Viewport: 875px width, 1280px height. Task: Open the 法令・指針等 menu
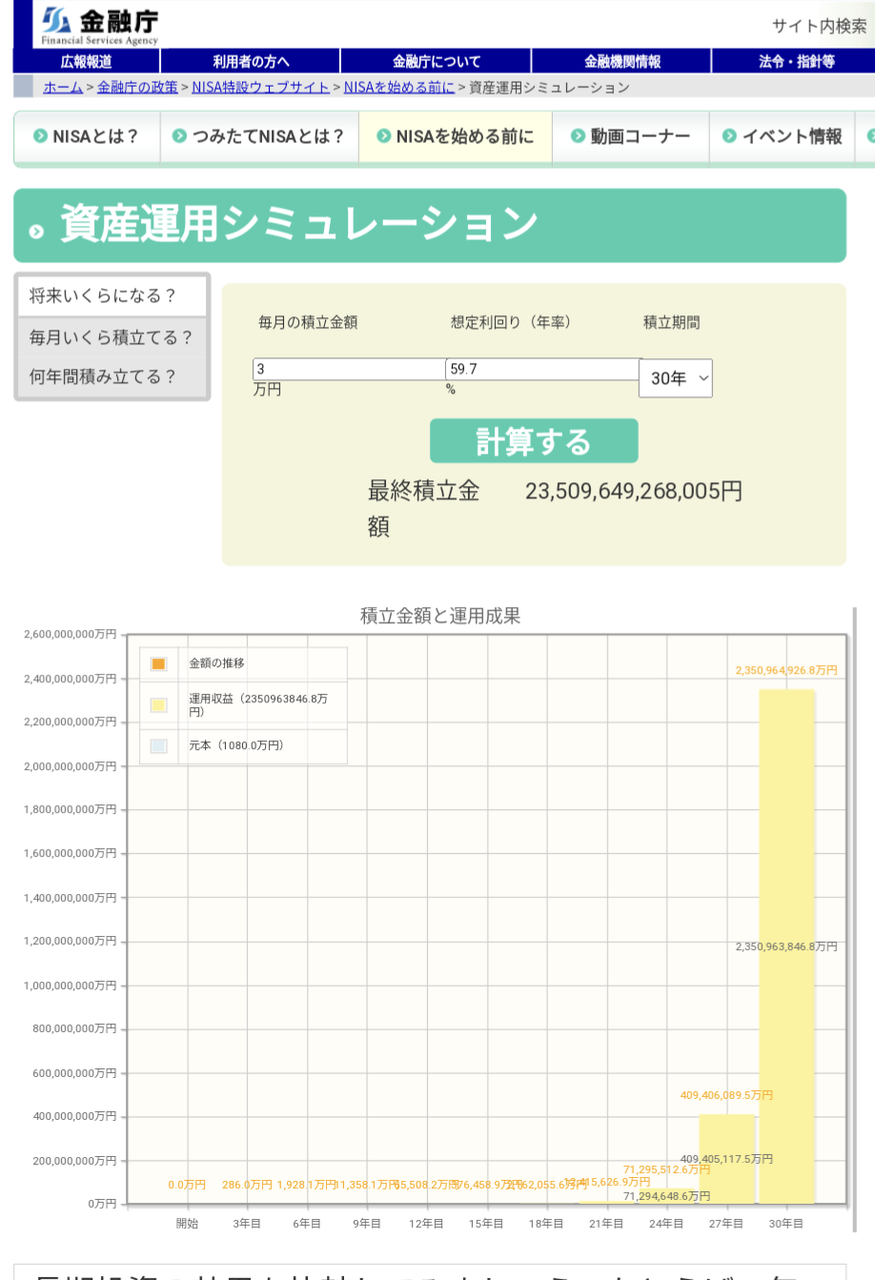pyautogui.click(x=795, y=61)
